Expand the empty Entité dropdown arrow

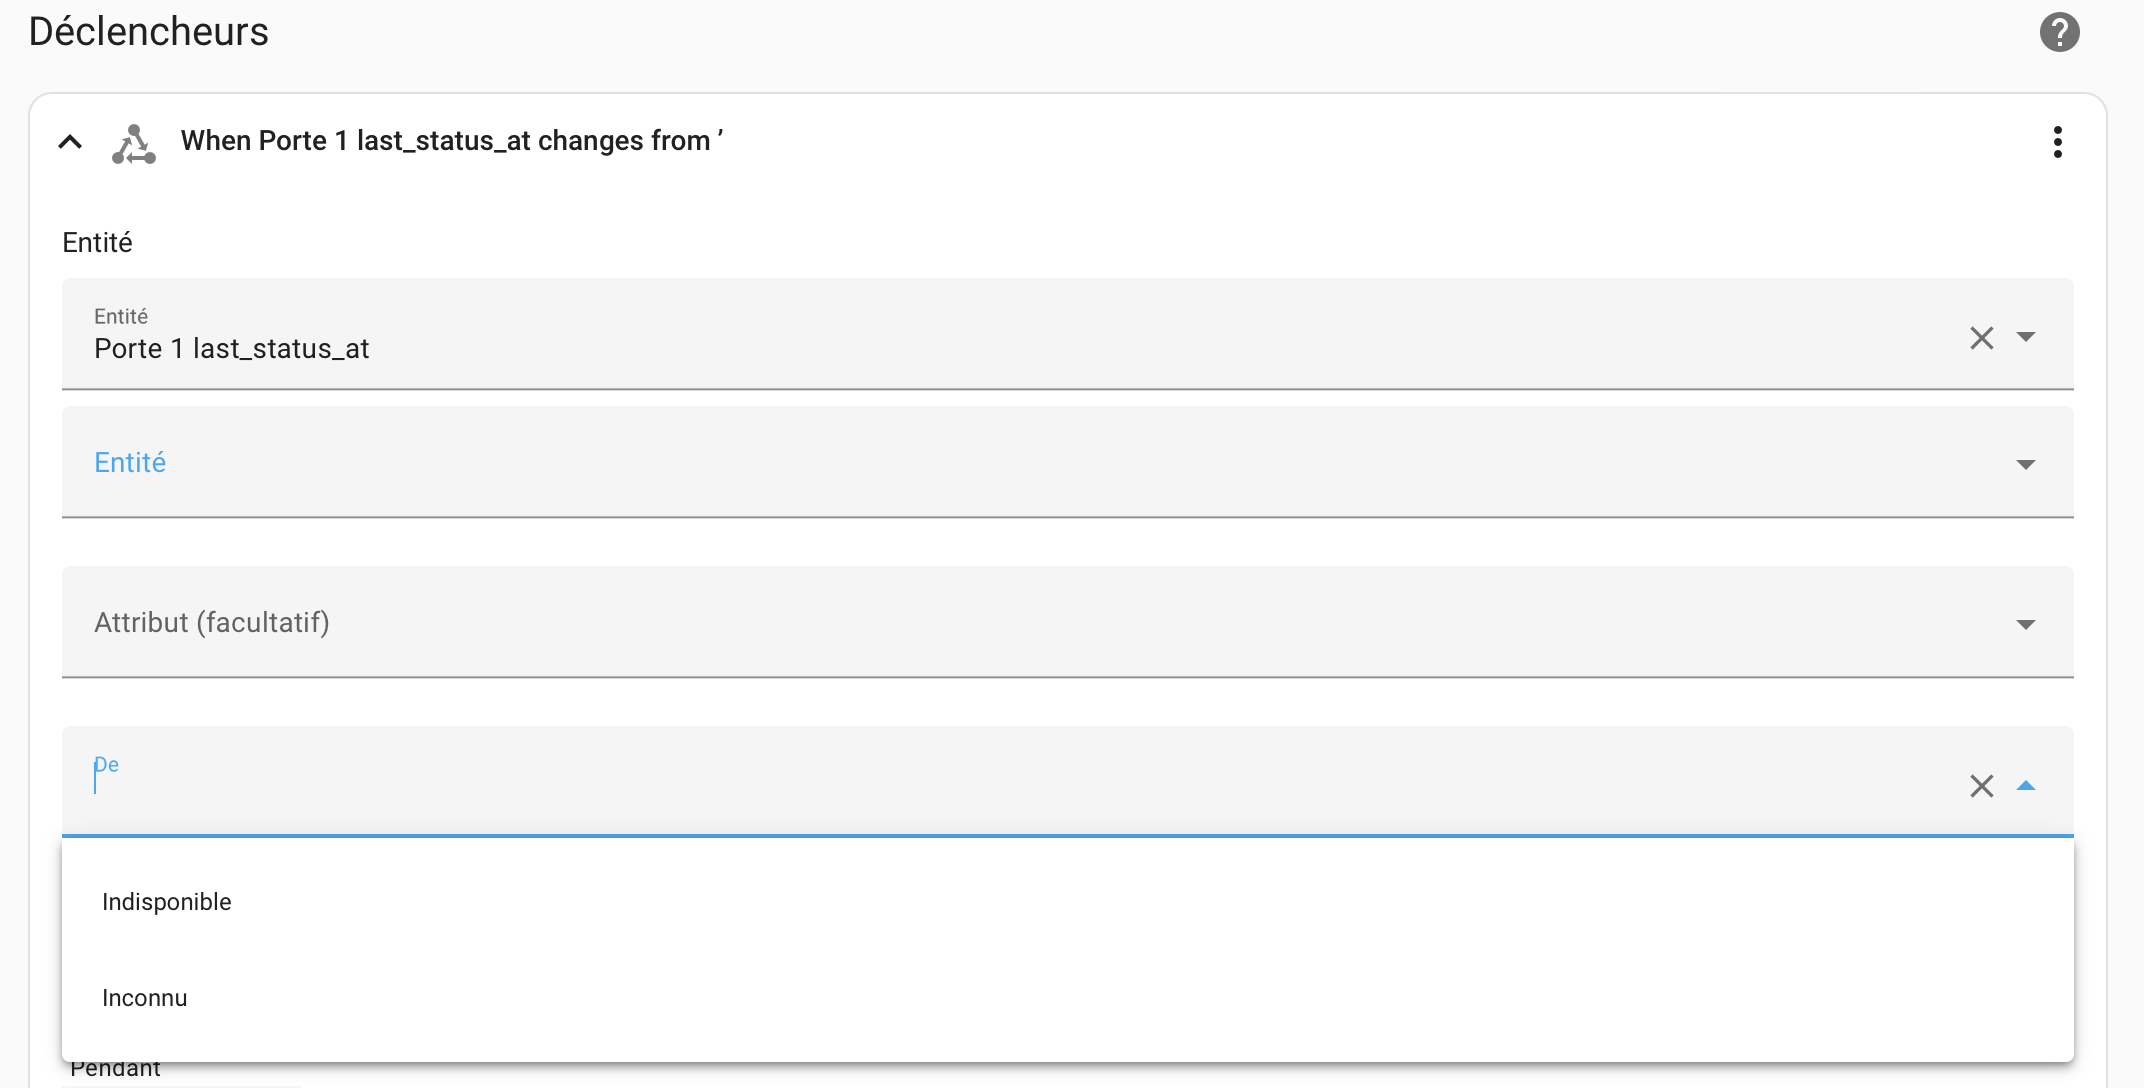pyautogui.click(x=2026, y=464)
